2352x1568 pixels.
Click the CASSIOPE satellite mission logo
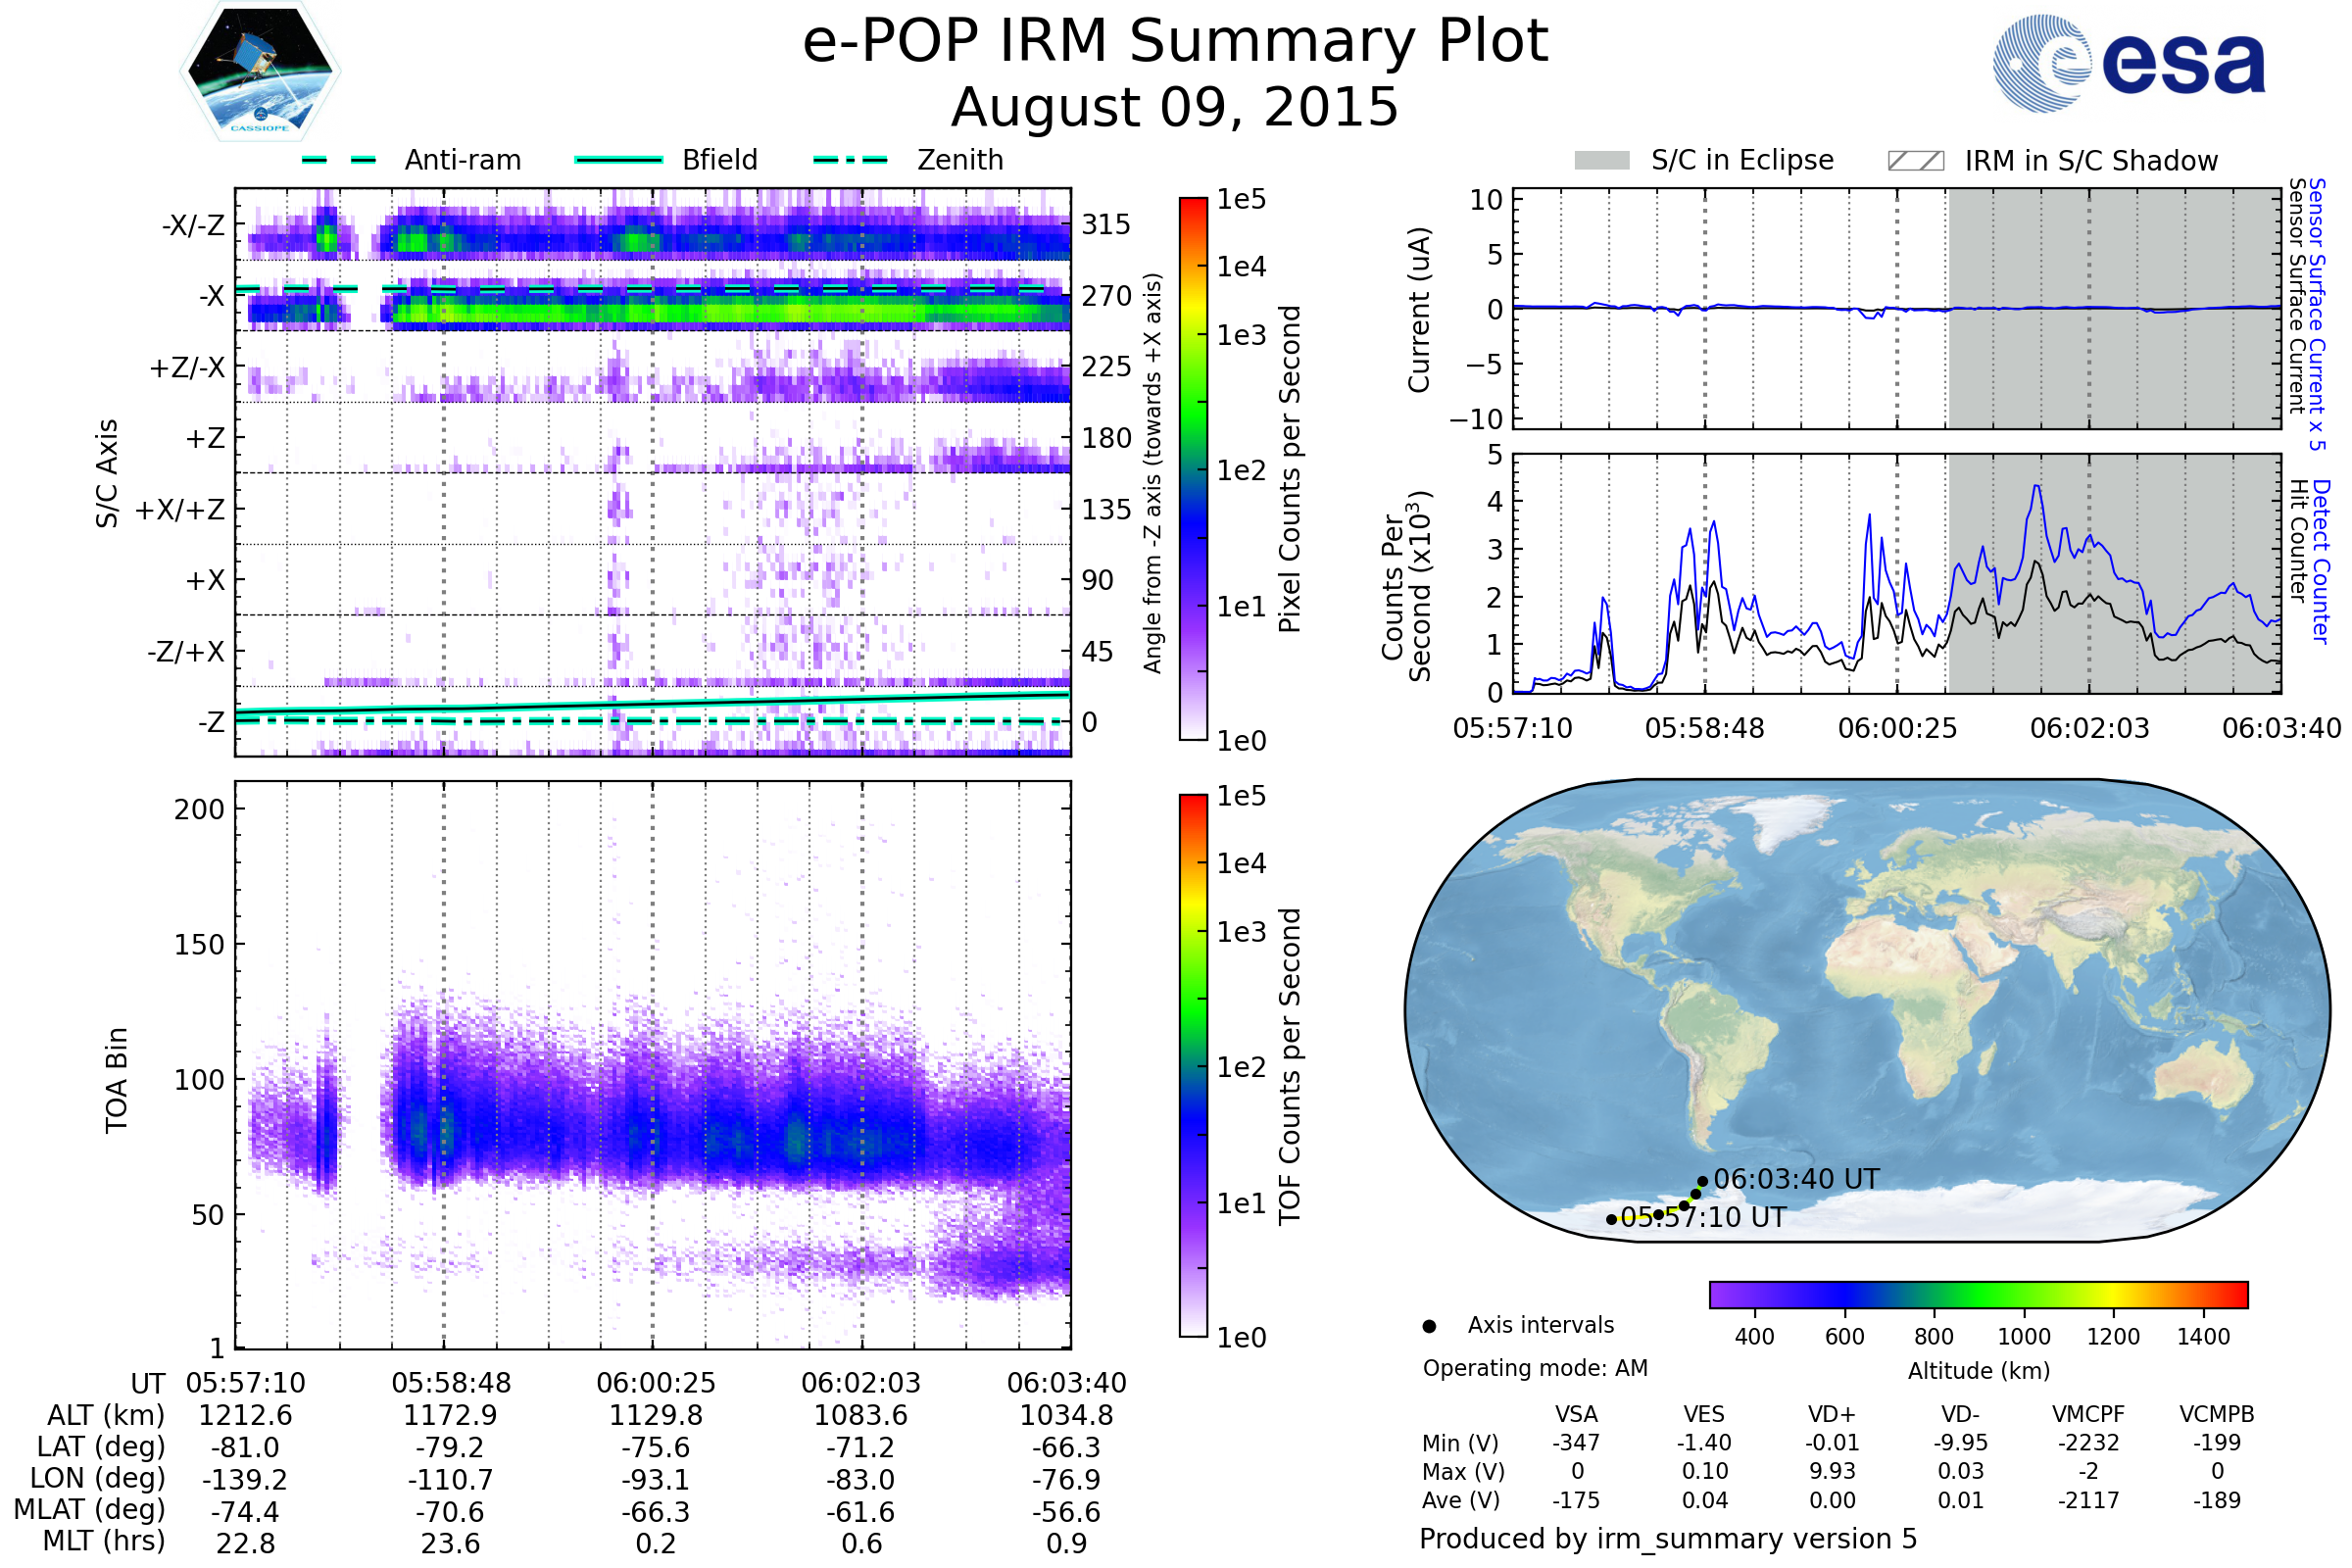260,72
